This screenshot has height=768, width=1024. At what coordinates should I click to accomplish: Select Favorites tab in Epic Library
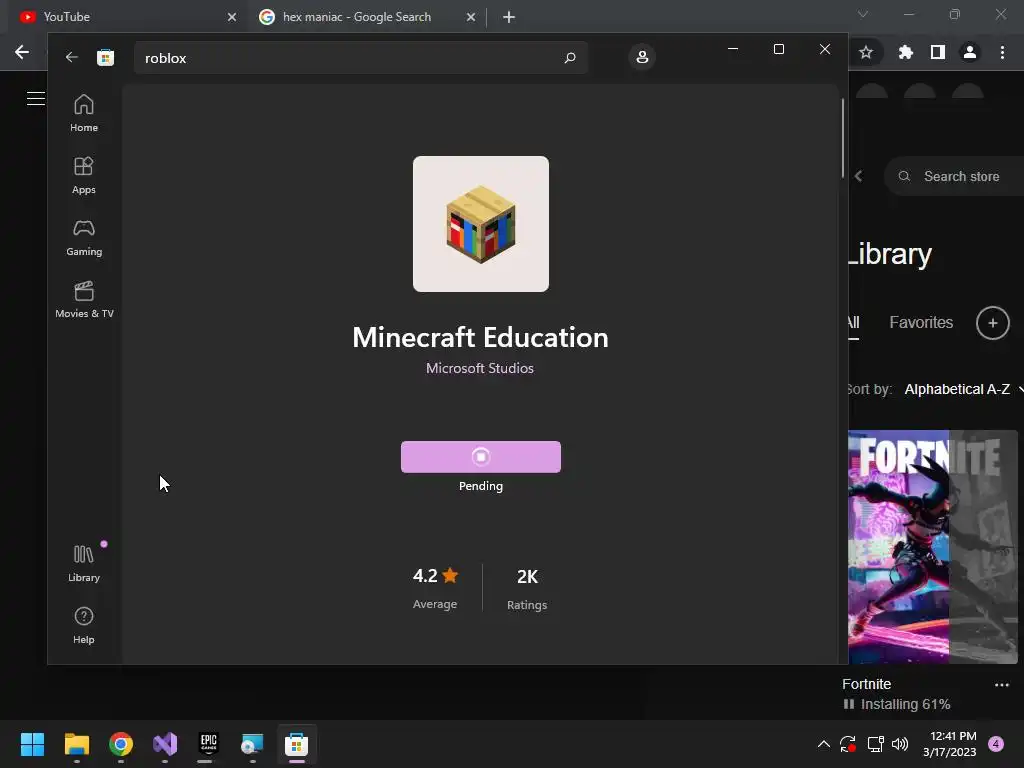coord(921,323)
